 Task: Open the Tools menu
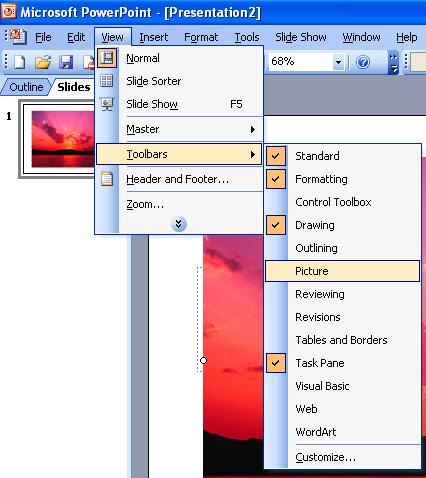(247, 37)
